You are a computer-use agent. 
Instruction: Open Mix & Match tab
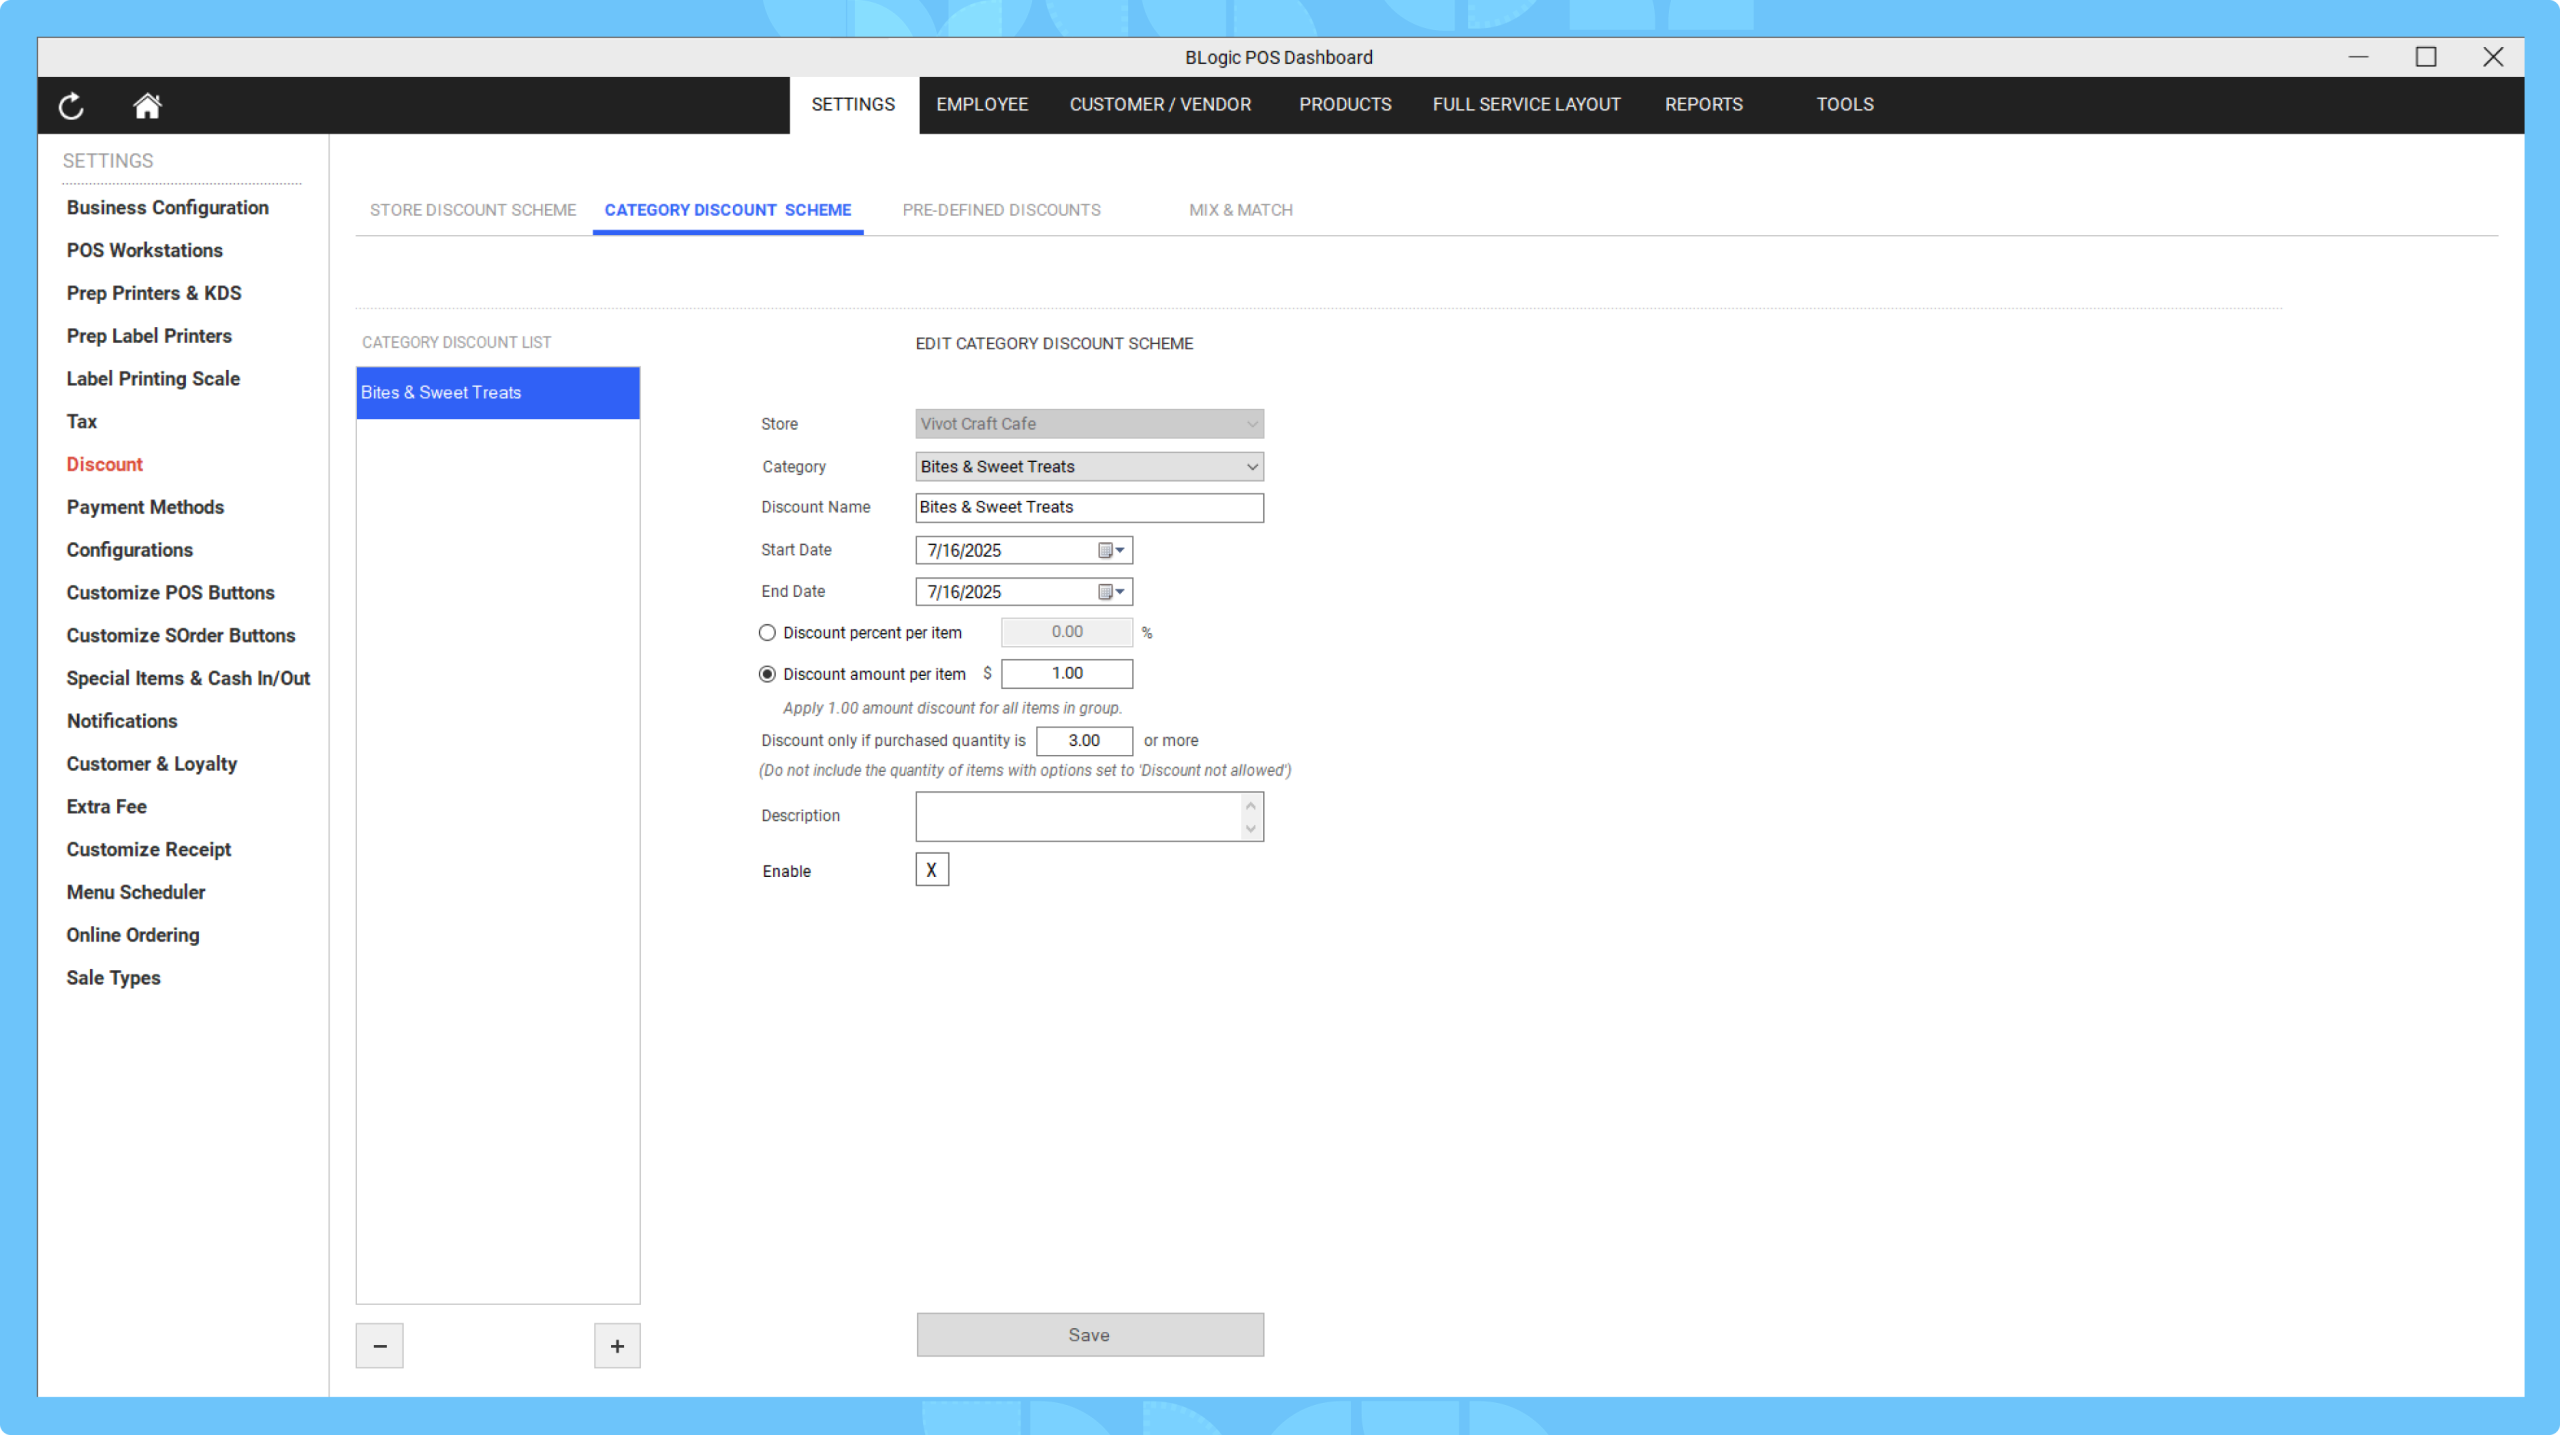coord(1241,210)
